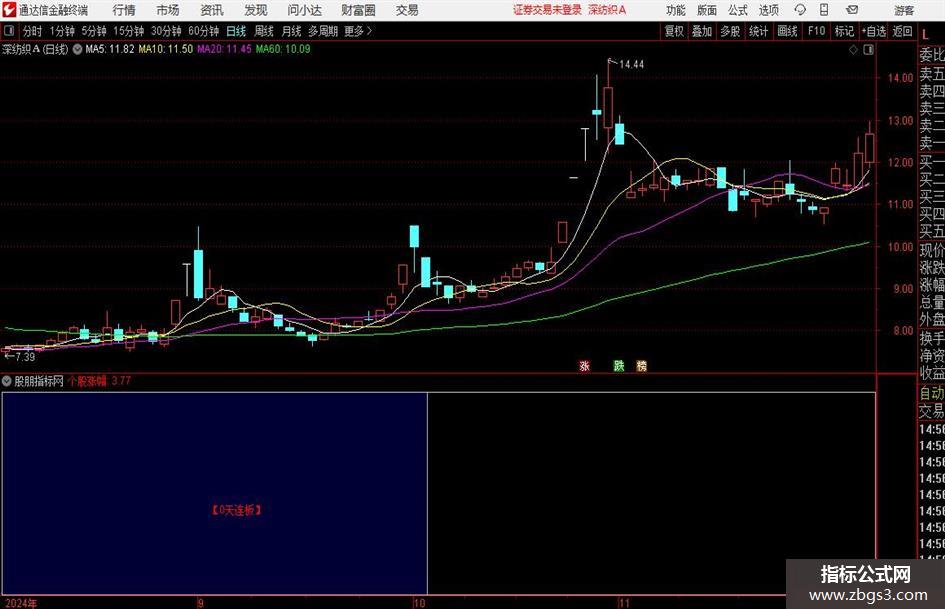Open the 市场 menu
945x609 pixels.
[x=168, y=10]
